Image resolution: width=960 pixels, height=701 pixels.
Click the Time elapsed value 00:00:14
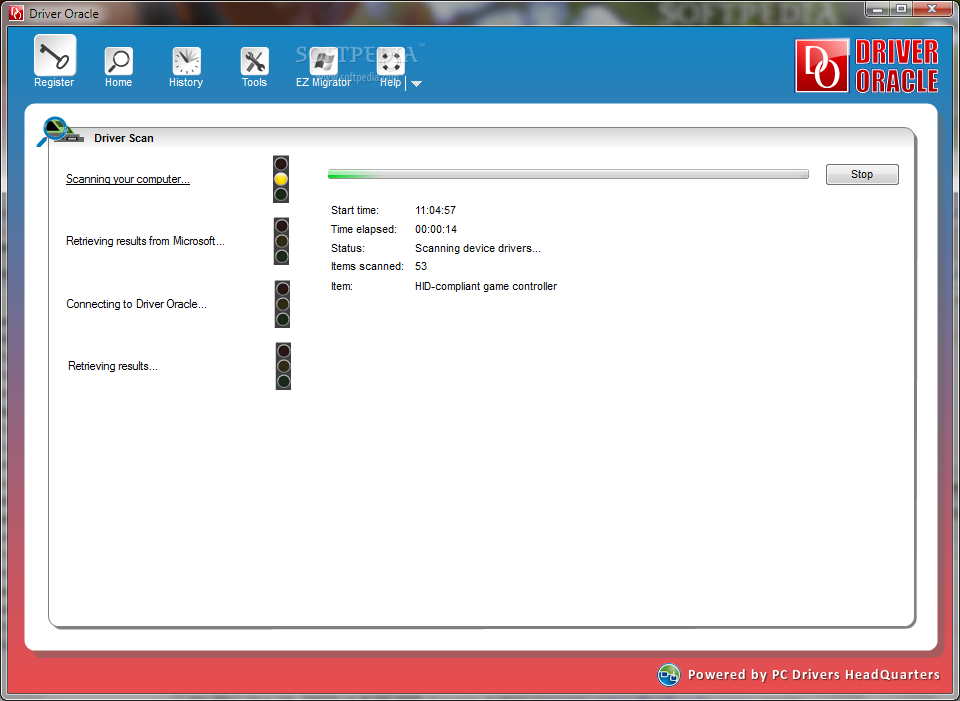point(436,229)
